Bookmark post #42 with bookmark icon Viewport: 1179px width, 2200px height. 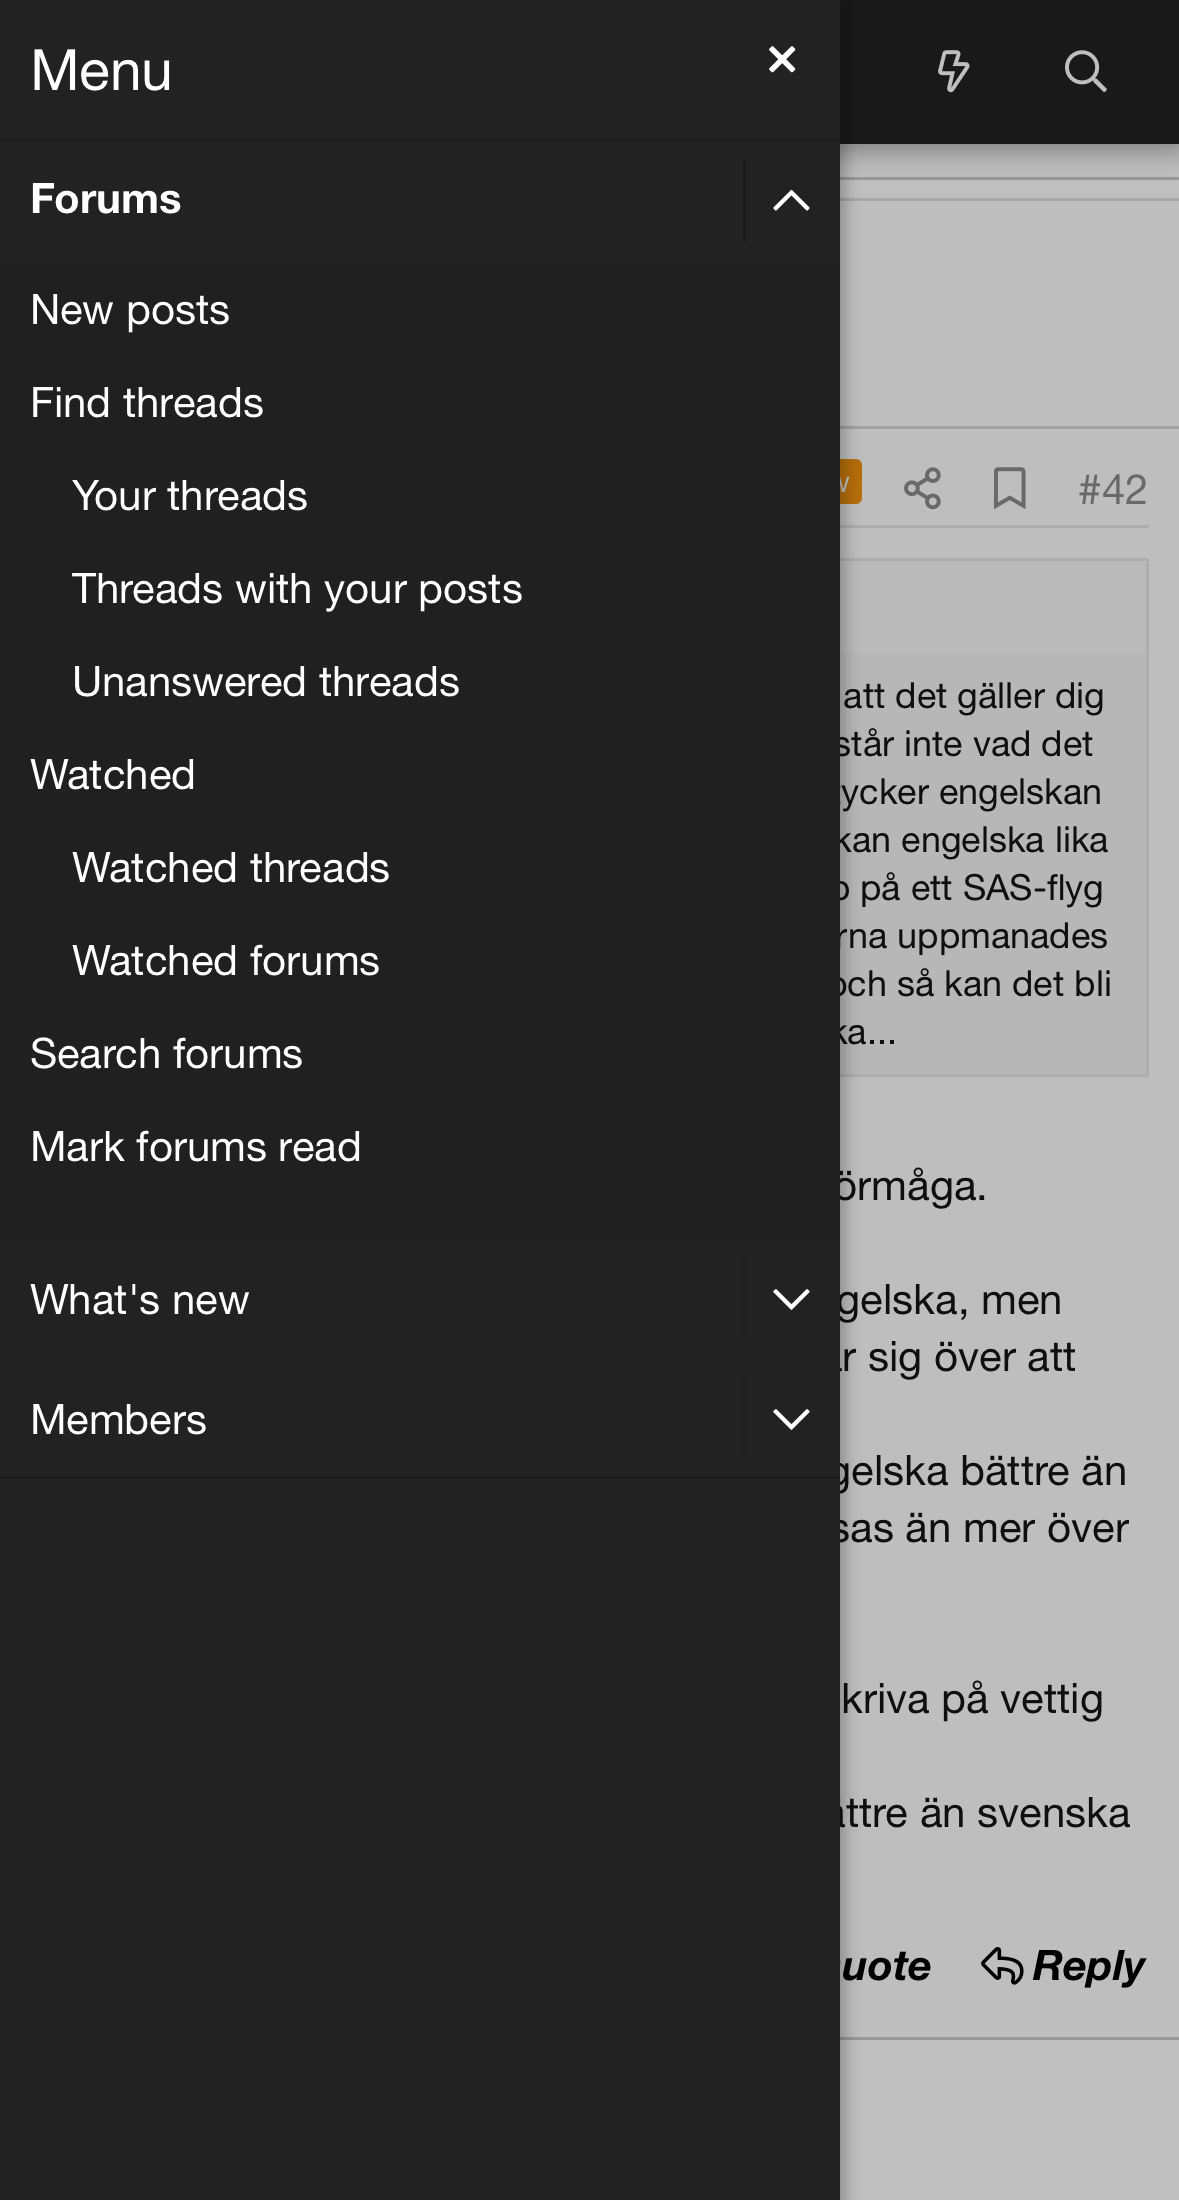[x=1009, y=488]
